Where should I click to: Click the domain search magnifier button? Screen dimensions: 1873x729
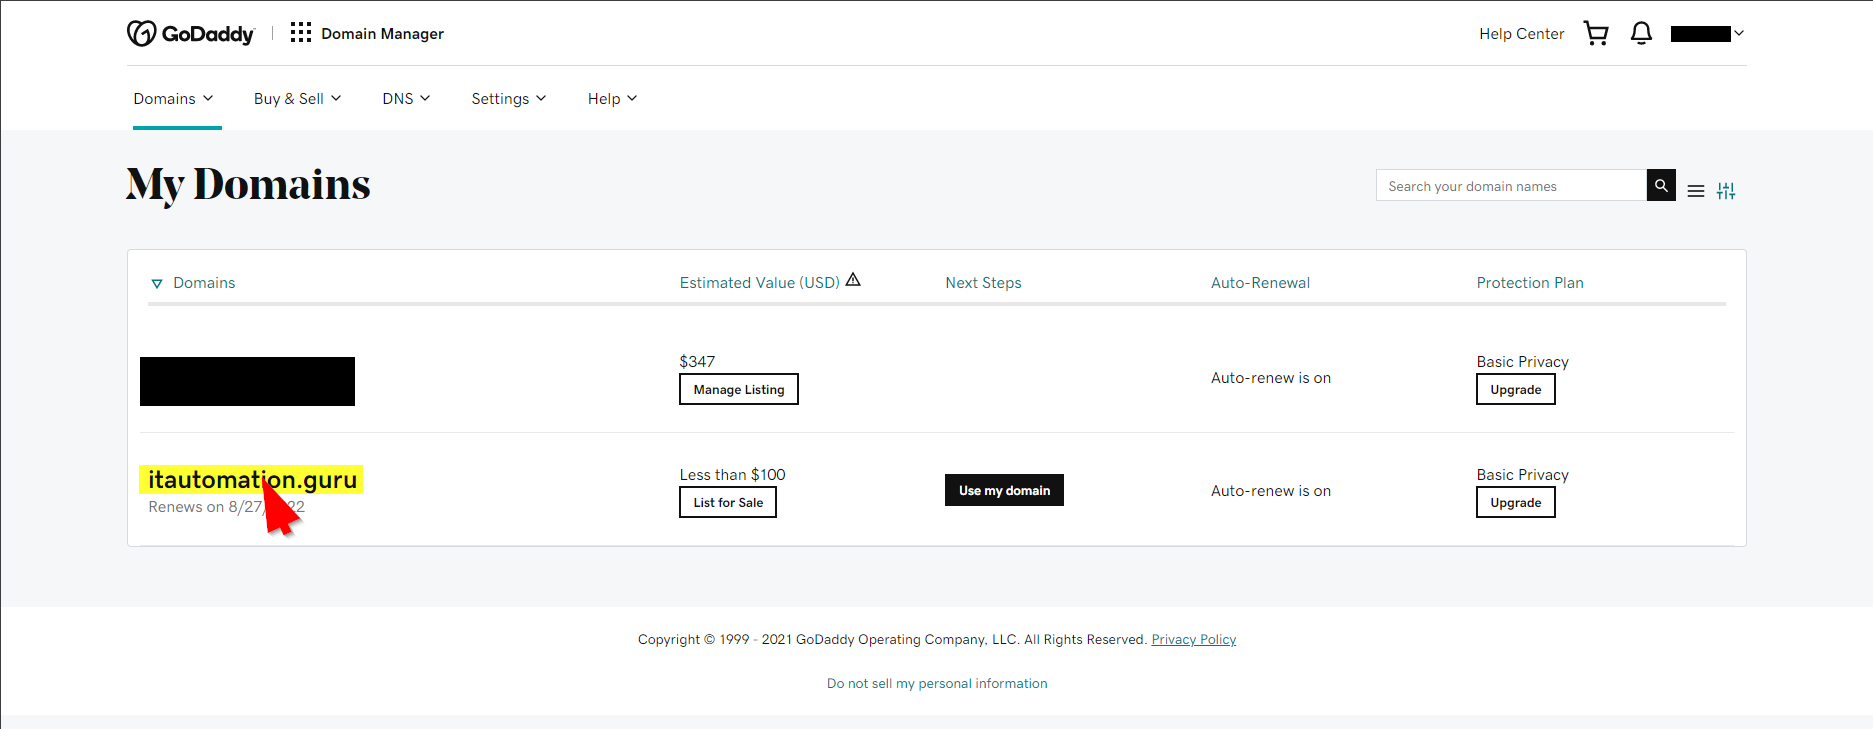pos(1661,185)
